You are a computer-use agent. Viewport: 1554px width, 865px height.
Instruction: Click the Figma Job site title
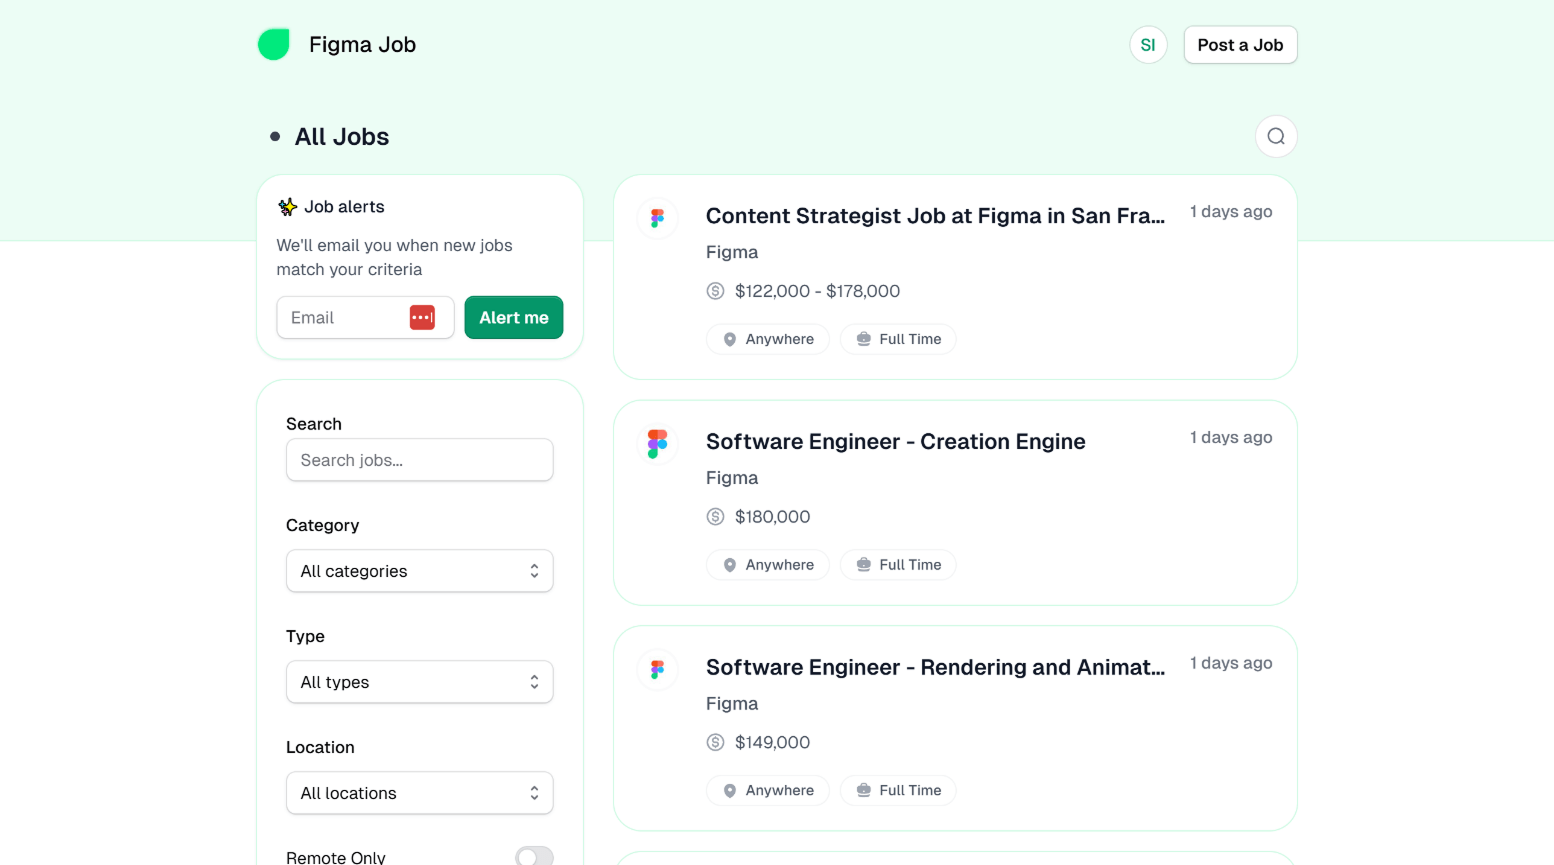[362, 45]
